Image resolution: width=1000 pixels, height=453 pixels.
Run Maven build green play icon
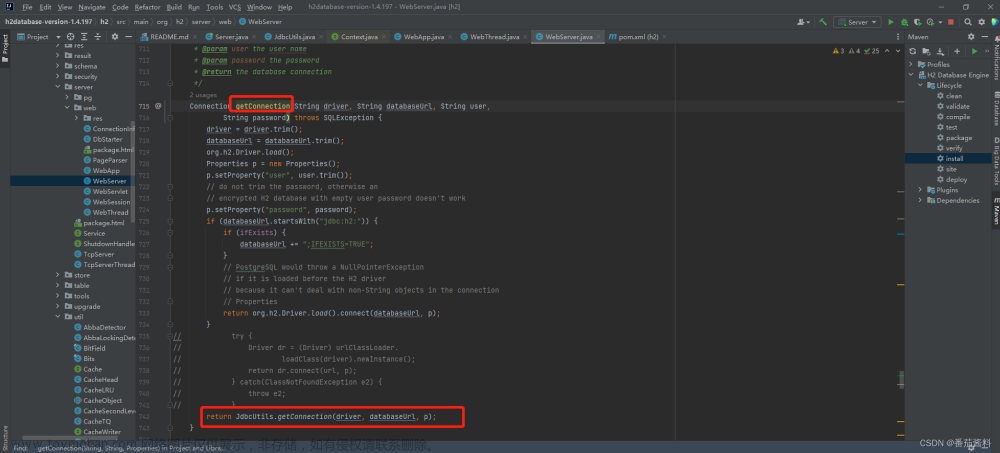tap(974, 50)
